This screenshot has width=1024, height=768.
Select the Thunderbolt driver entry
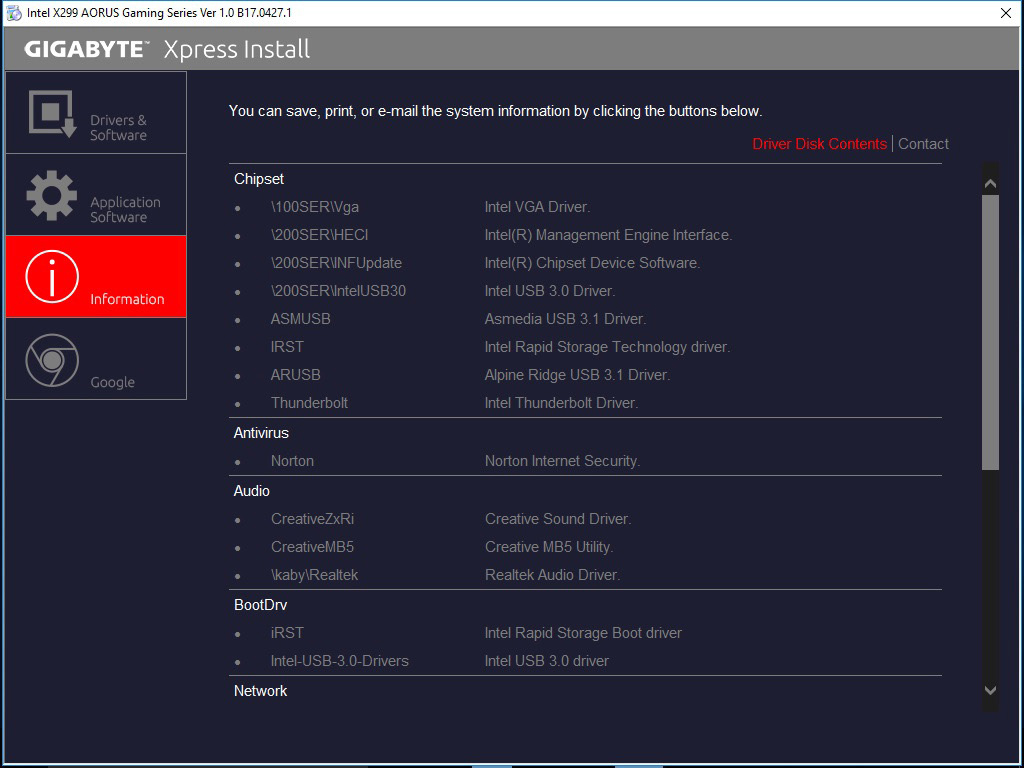[x=309, y=403]
